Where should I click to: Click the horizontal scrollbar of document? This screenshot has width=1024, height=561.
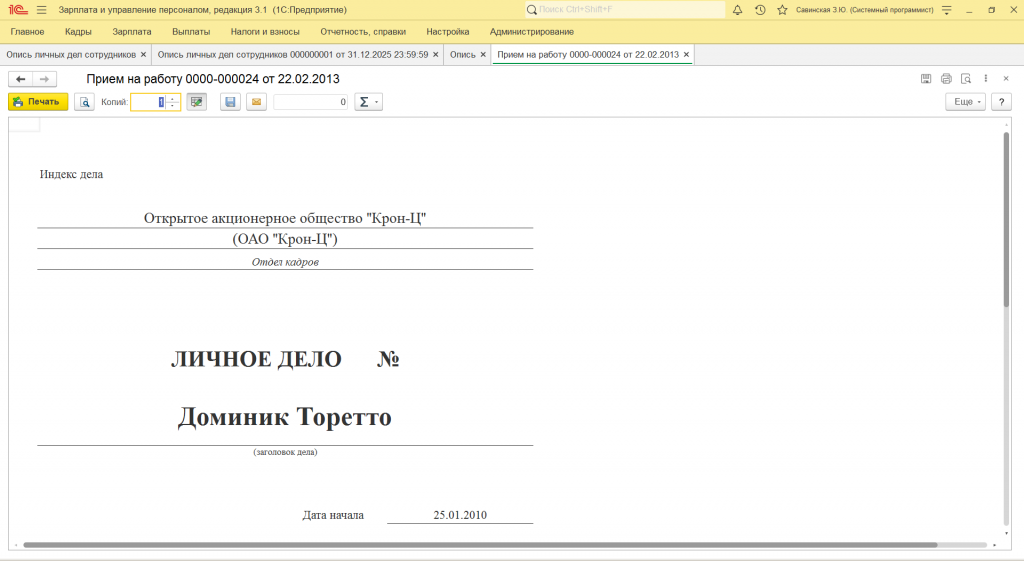[480, 545]
